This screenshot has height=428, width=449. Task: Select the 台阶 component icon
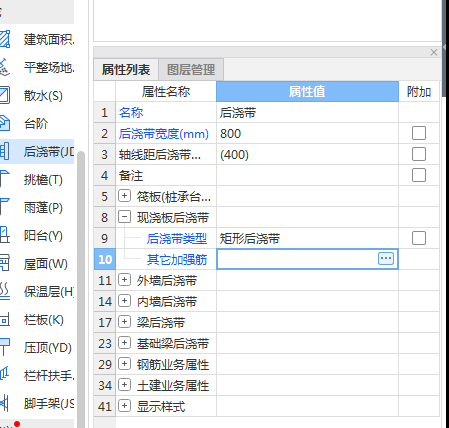point(5,123)
